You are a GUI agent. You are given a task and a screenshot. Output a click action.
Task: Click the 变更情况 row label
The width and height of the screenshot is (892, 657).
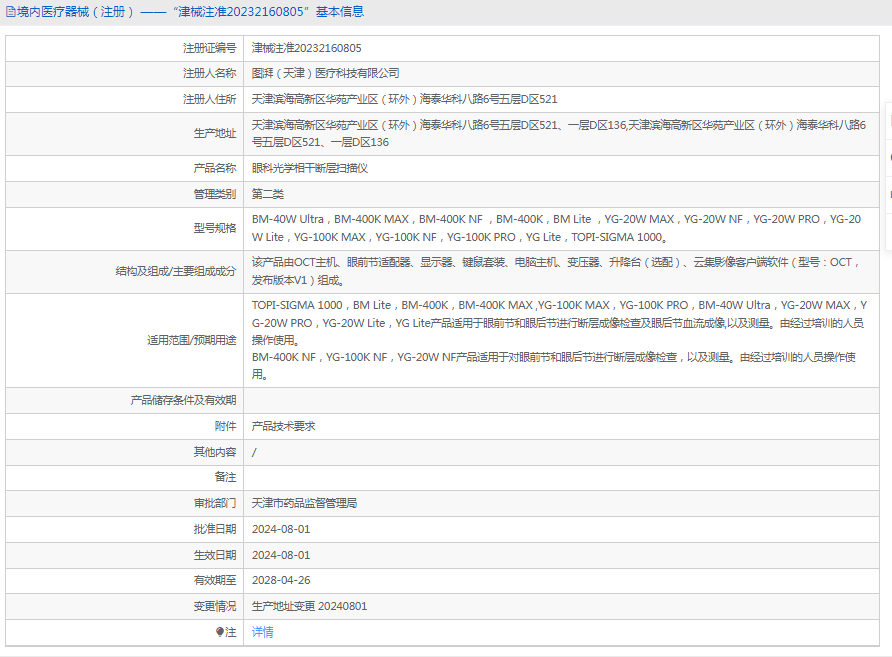[x=214, y=606]
